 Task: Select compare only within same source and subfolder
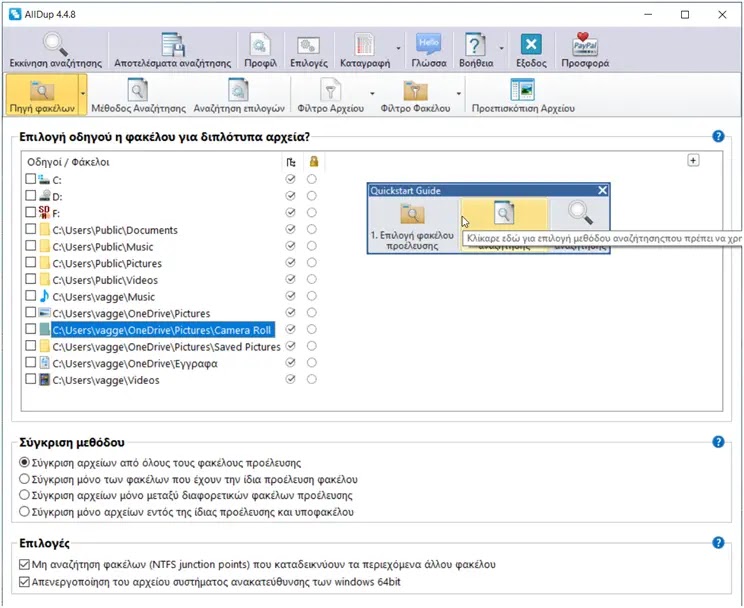pos(24,512)
